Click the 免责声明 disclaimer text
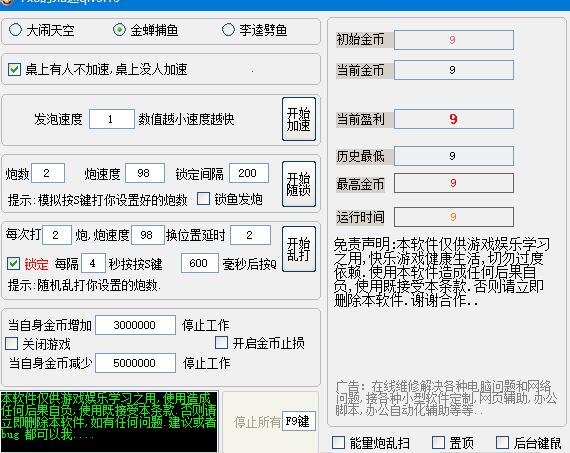Screen dimensions: 570x453 [442, 272]
